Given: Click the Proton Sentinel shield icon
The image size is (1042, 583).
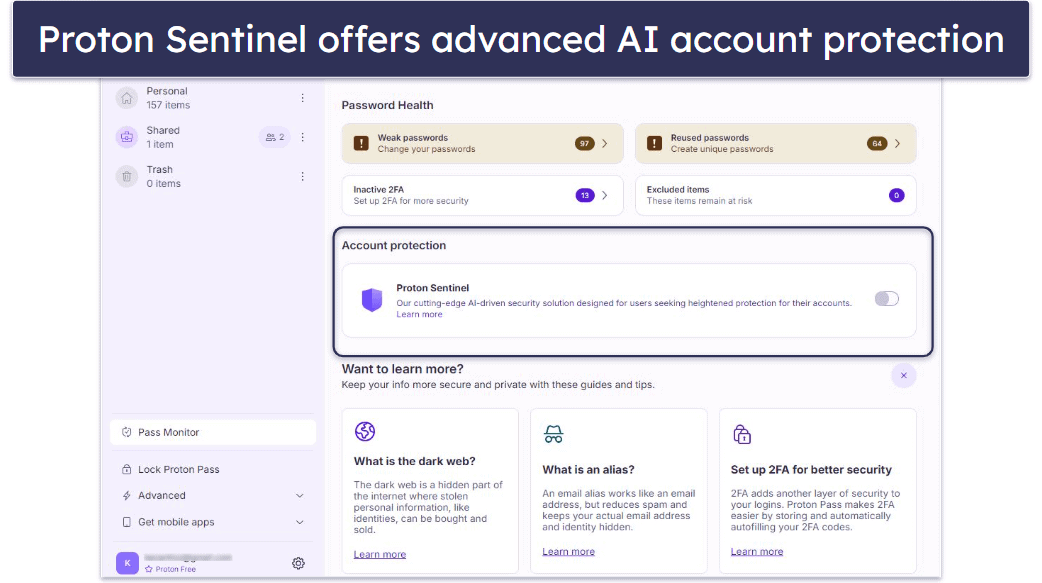Looking at the screenshot, I should coord(371,300).
